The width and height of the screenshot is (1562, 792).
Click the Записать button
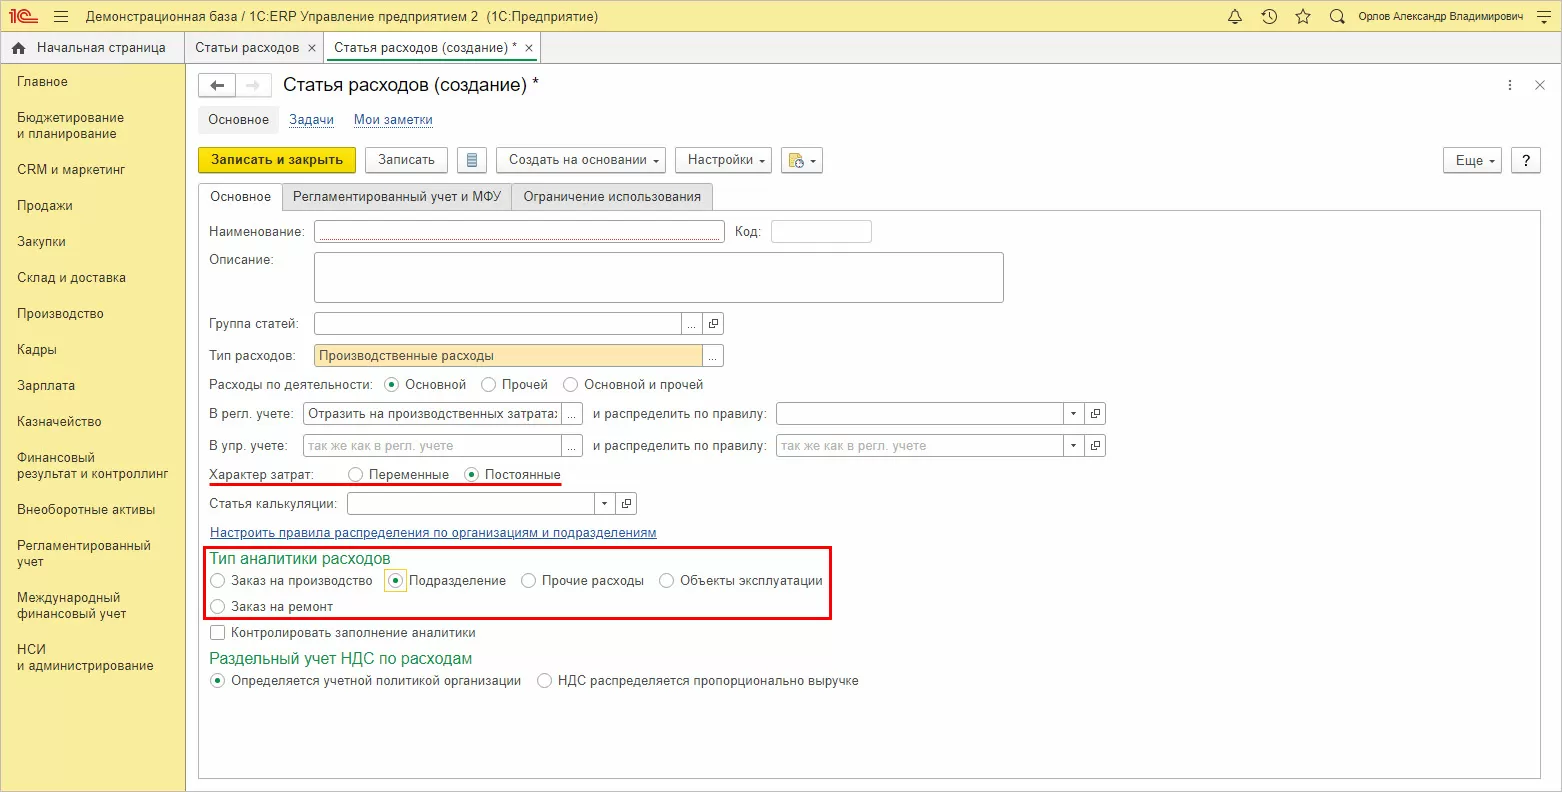click(406, 160)
